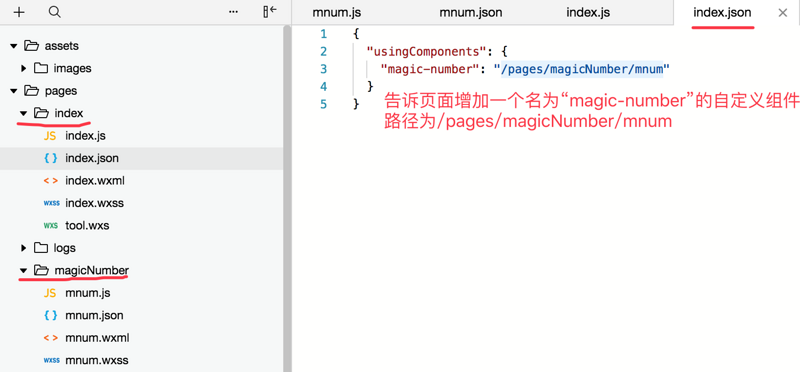Click line number 3 in the gutter
Viewport: 800px width, 372px height.
coord(323,69)
